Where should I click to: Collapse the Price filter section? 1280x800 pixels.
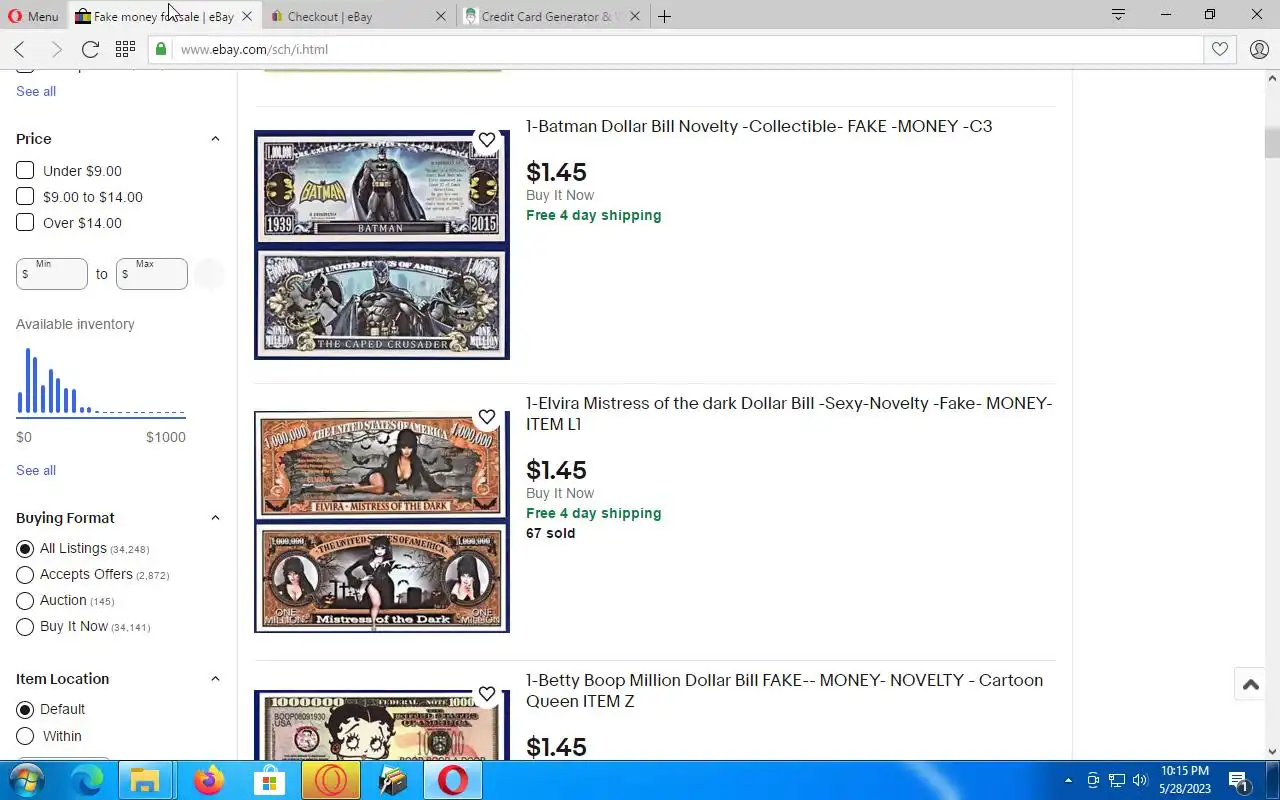click(x=215, y=139)
